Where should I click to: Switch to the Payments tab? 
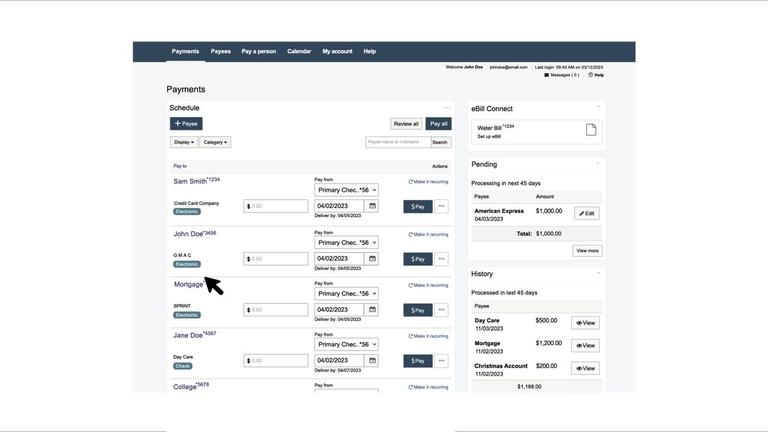[x=185, y=51]
